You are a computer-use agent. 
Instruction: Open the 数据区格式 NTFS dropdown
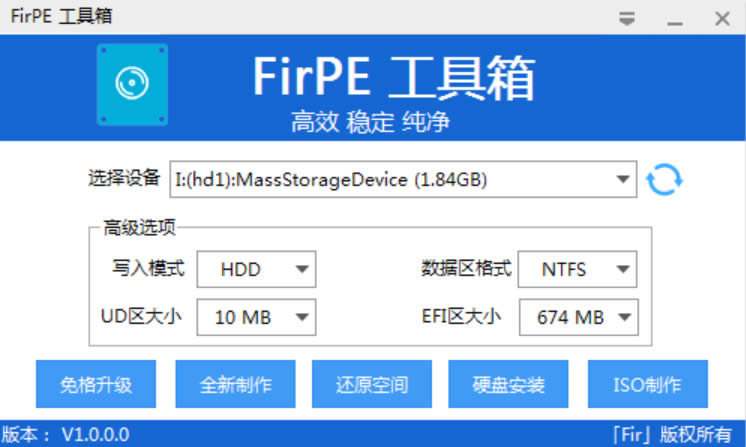pyautogui.click(x=623, y=269)
